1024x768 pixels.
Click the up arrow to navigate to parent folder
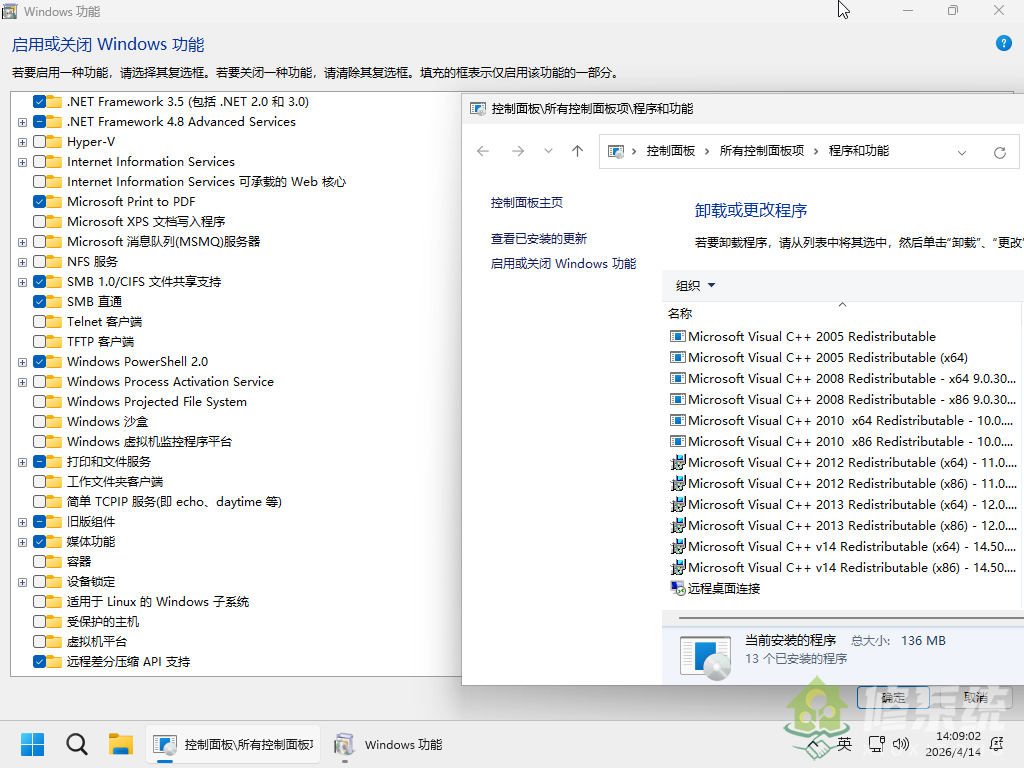point(577,151)
